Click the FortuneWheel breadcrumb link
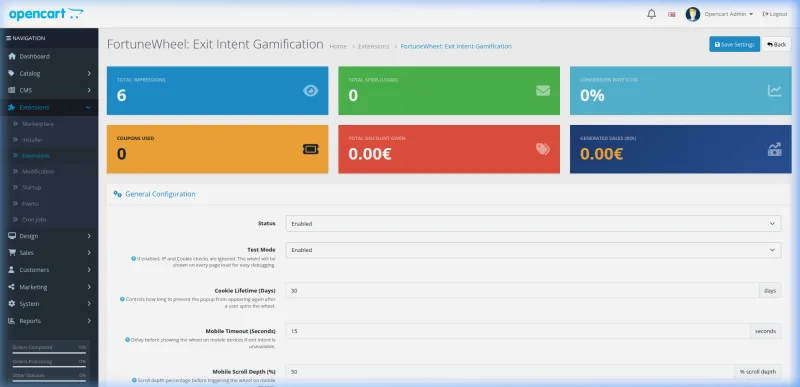The image size is (800, 387). [x=456, y=46]
